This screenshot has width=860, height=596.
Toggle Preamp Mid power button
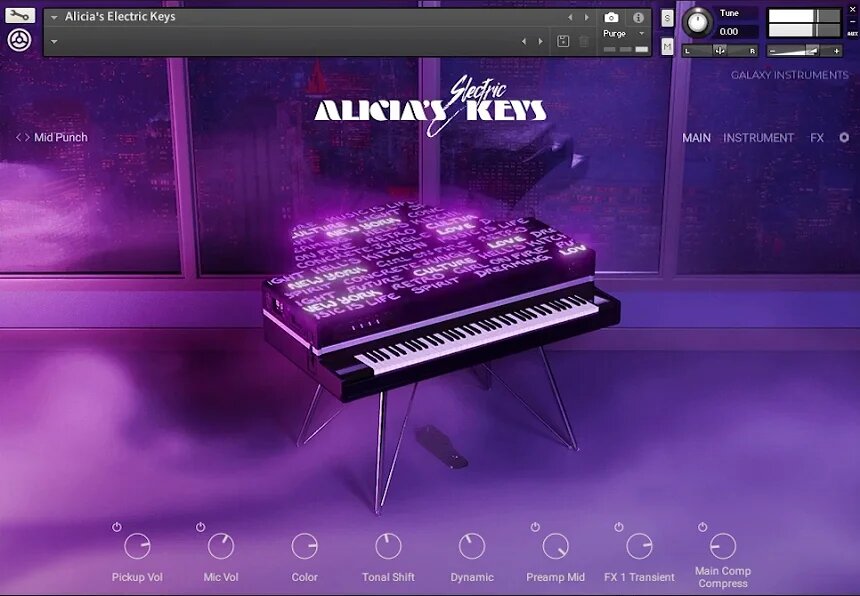tap(535, 527)
